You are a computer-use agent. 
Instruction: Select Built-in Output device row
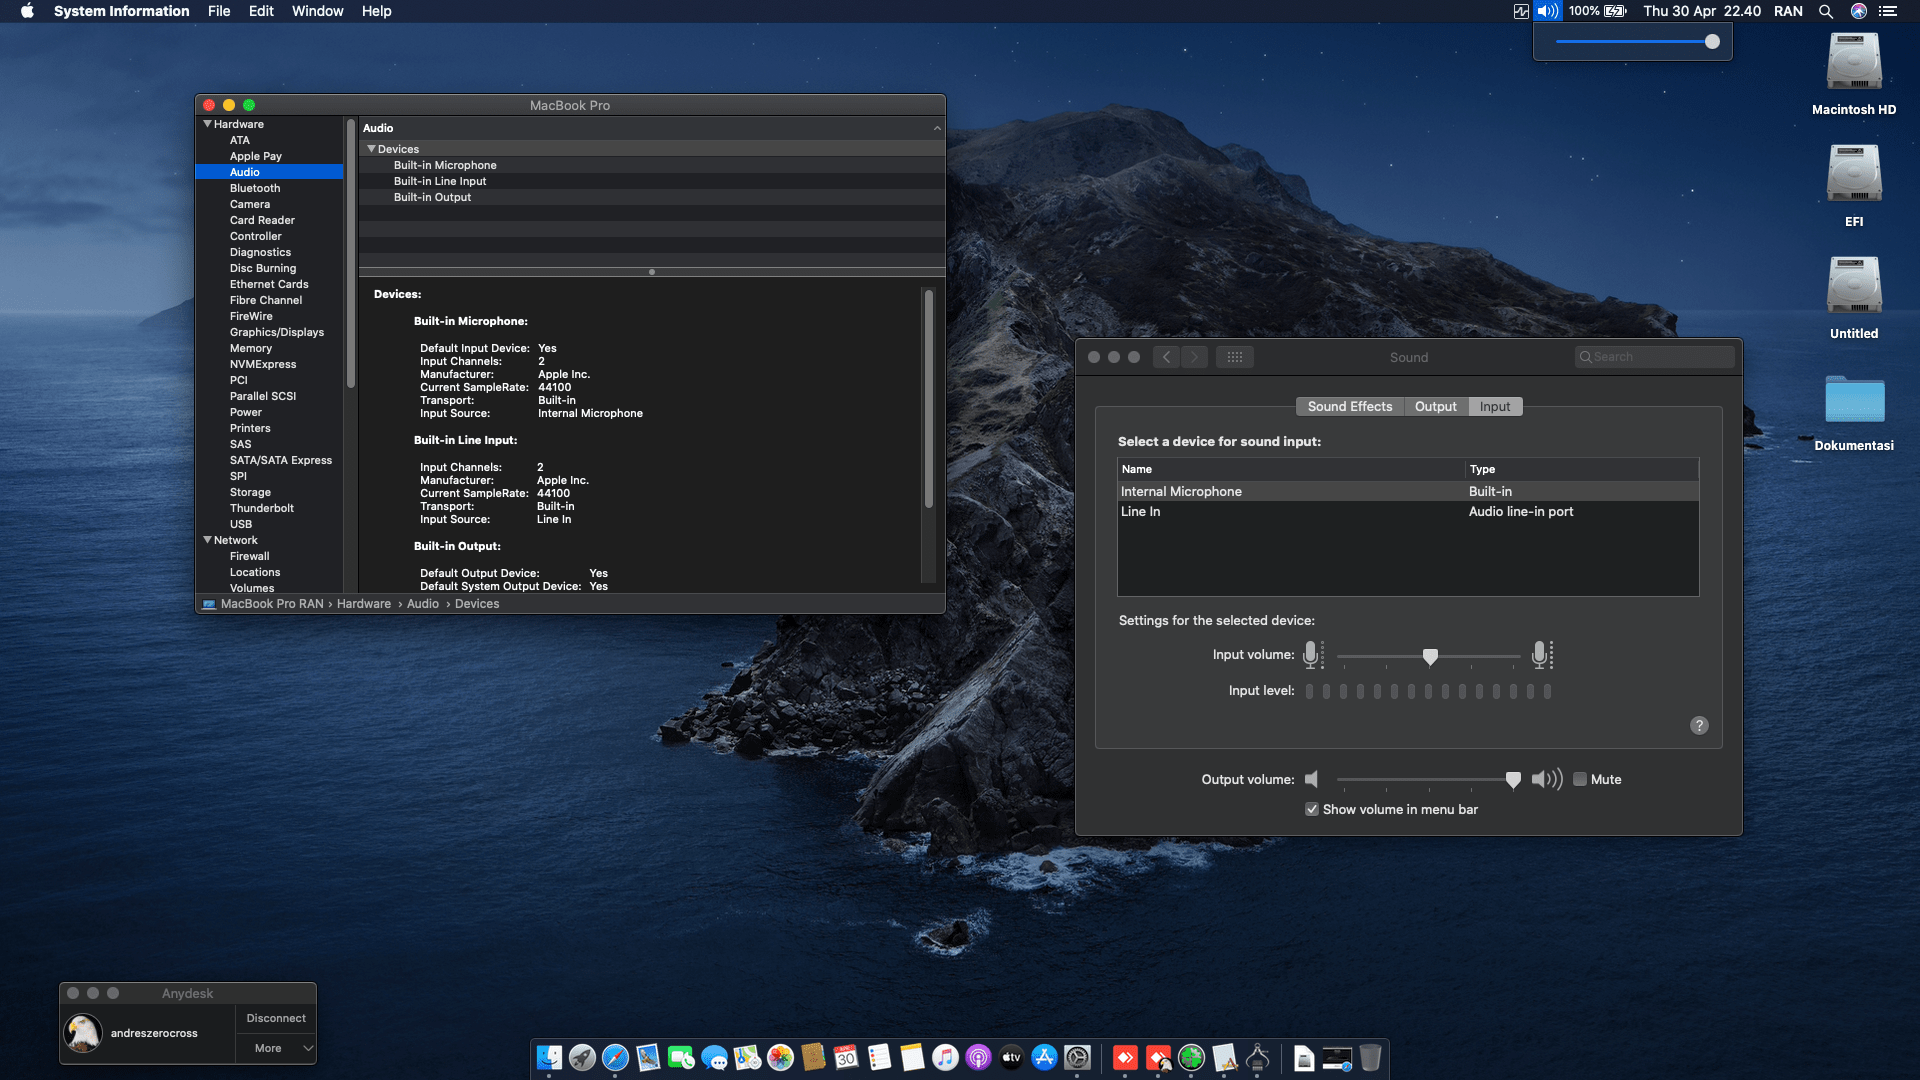(652, 197)
